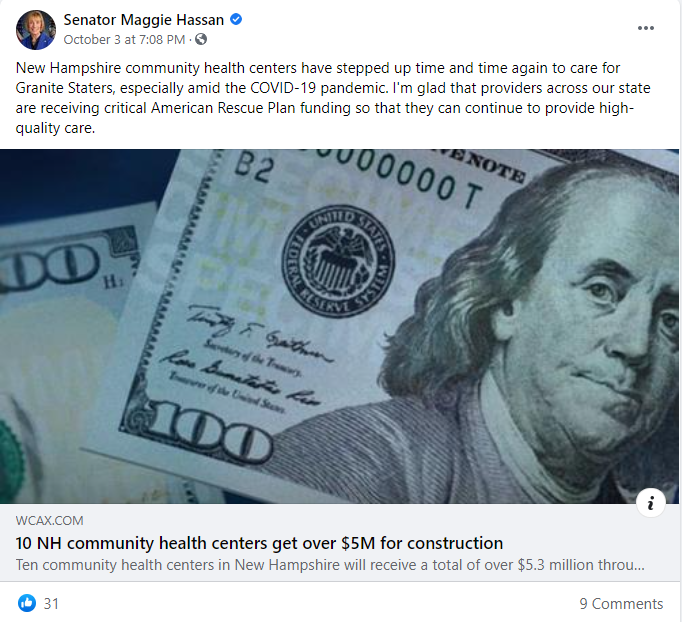Click the public audience globe icon
Viewport: 682px width, 622px height.
[x=201, y=39]
